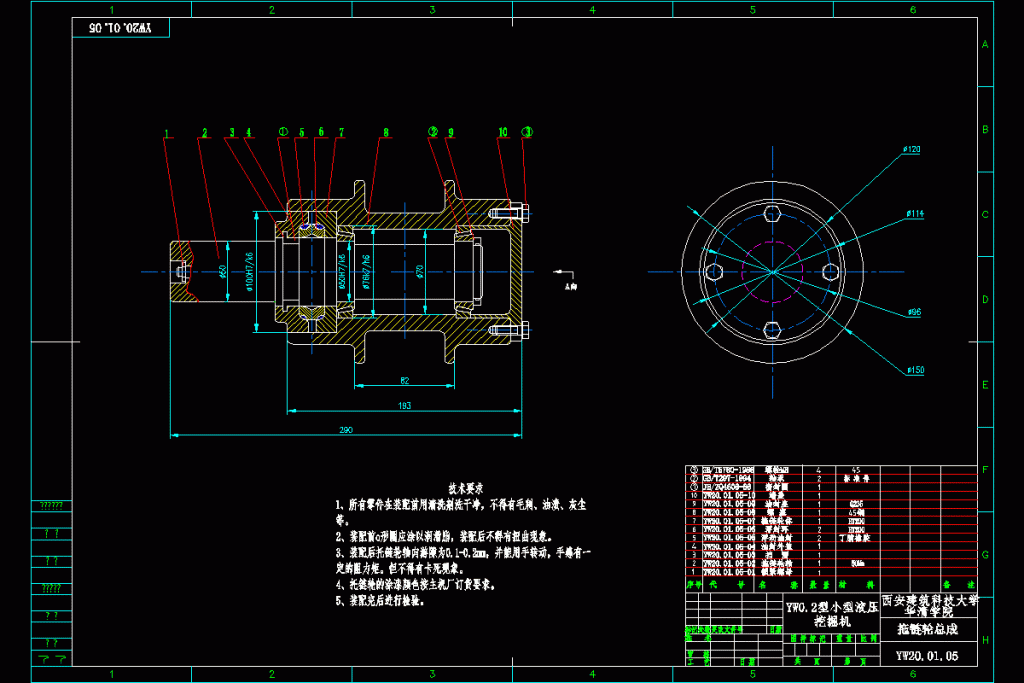1024x683 pixels.
Task: Select the ø150 outer diameter label
Action: (915, 370)
